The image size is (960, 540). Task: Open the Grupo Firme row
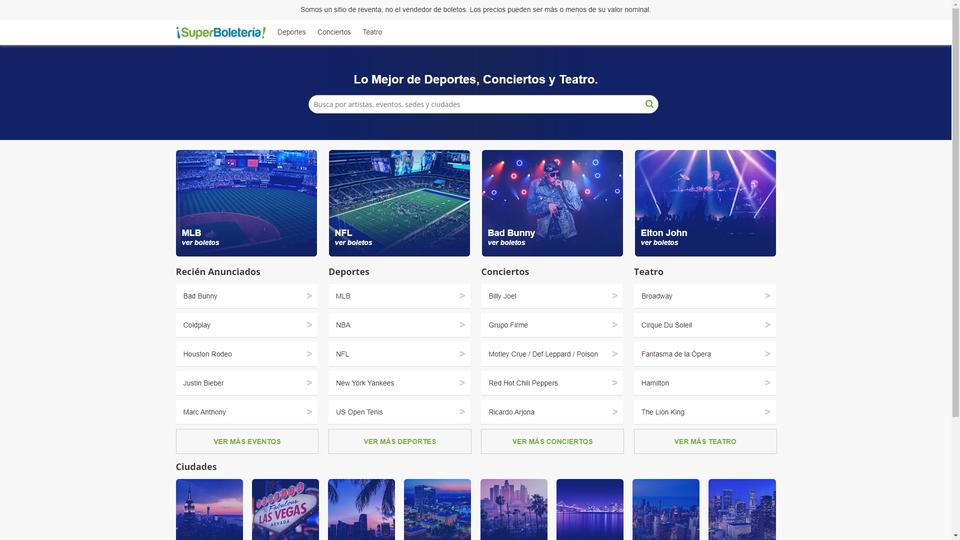click(x=552, y=325)
